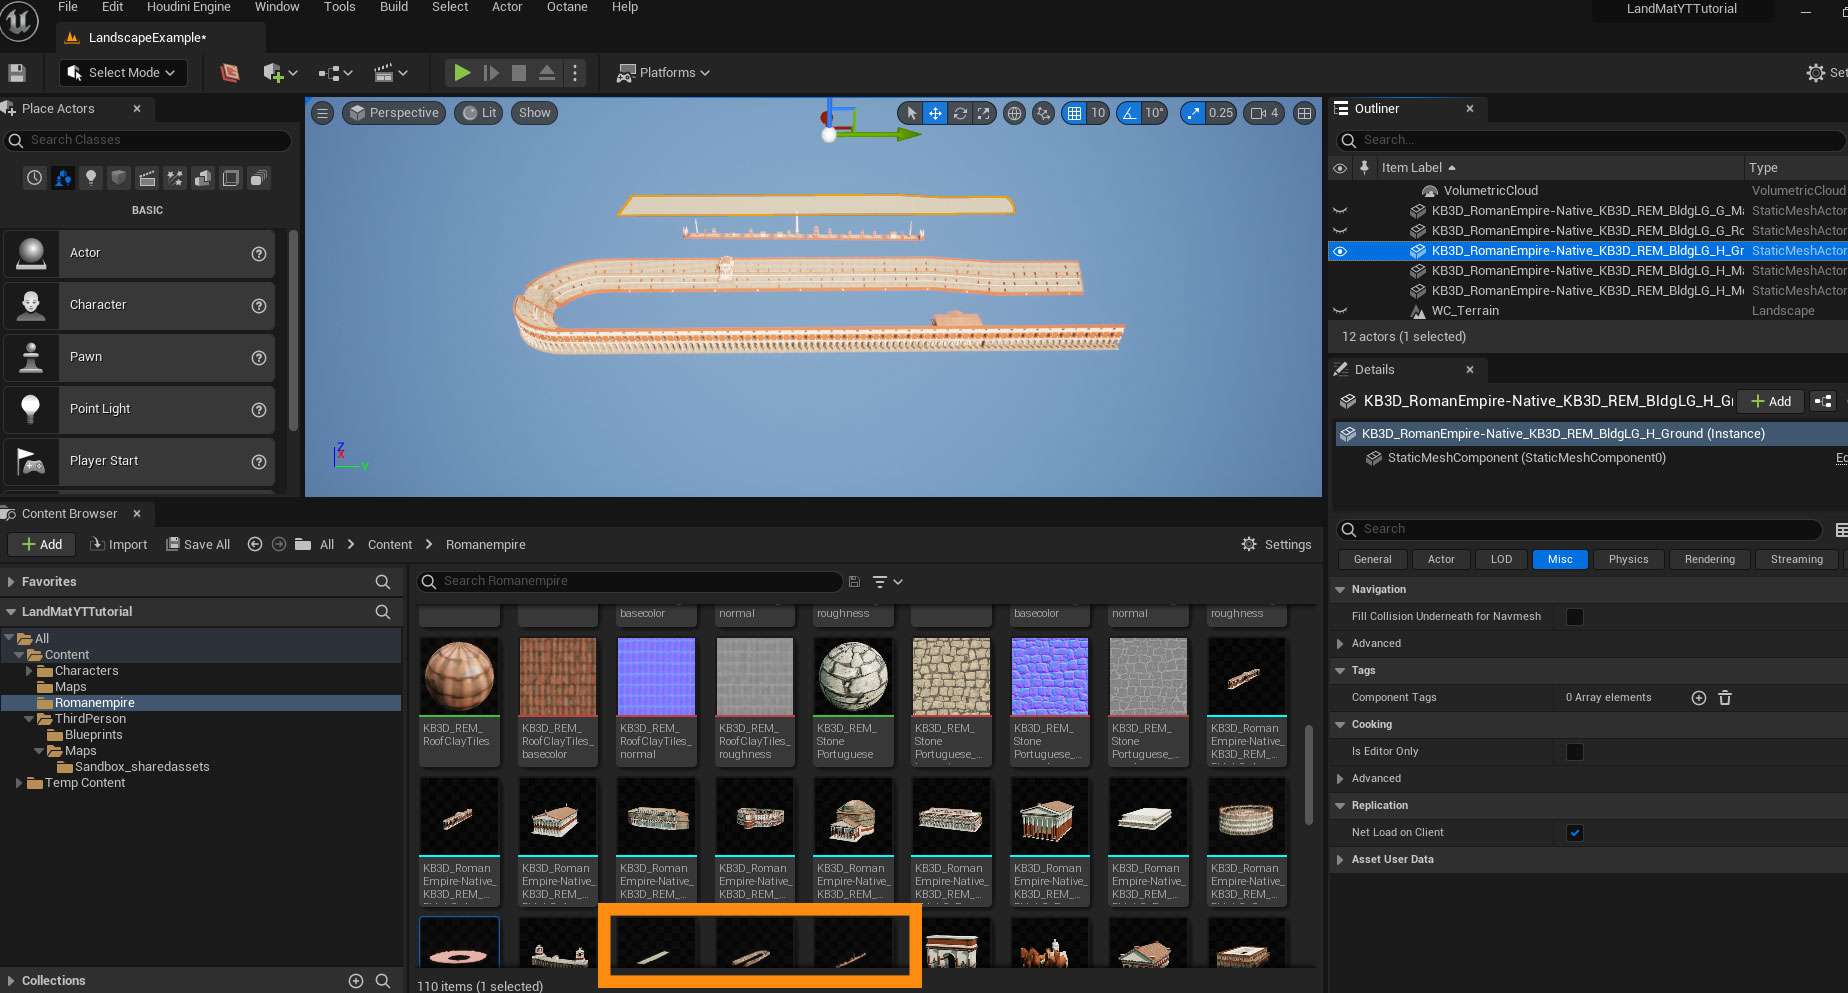The width and height of the screenshot is (1848, 993).
Task: Add a Component Tags array element
Action: [1698, 698]
